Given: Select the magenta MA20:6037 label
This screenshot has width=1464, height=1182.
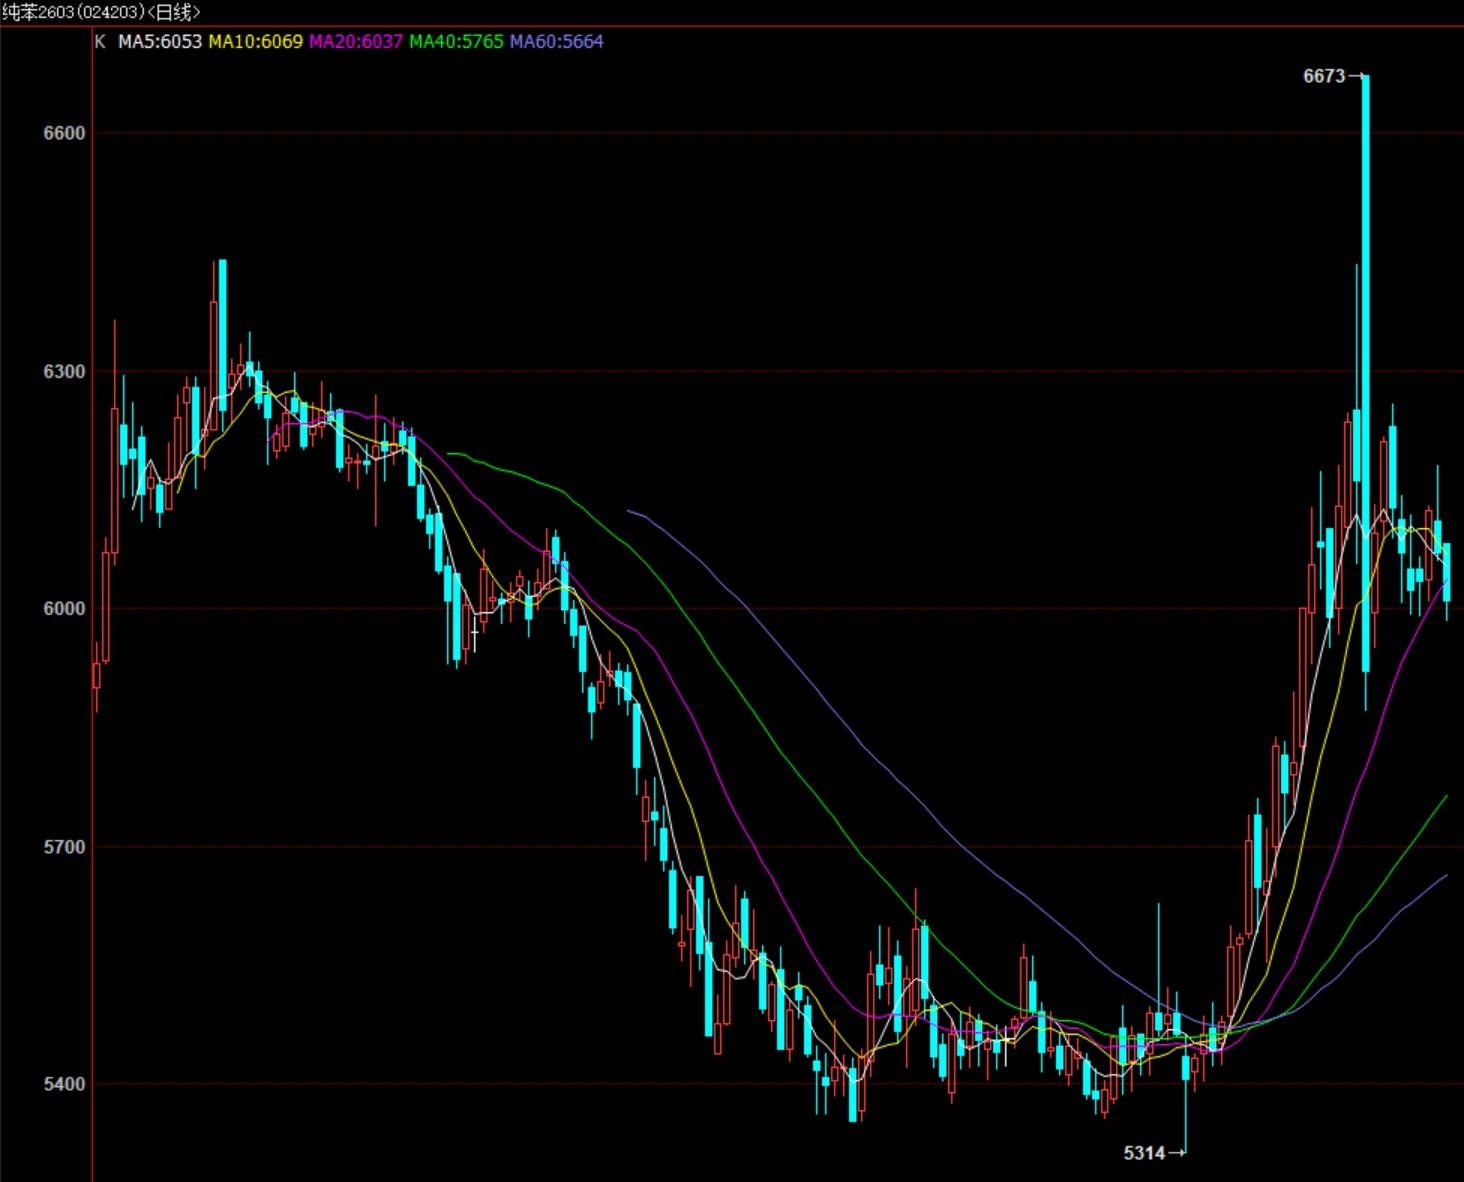Looking at the screenshot, I should pos(356,41).
